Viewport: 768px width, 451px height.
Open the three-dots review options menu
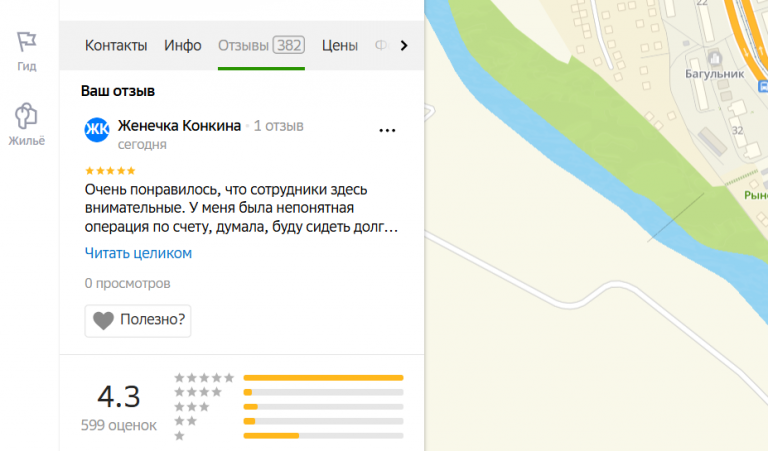pos(387,130)
